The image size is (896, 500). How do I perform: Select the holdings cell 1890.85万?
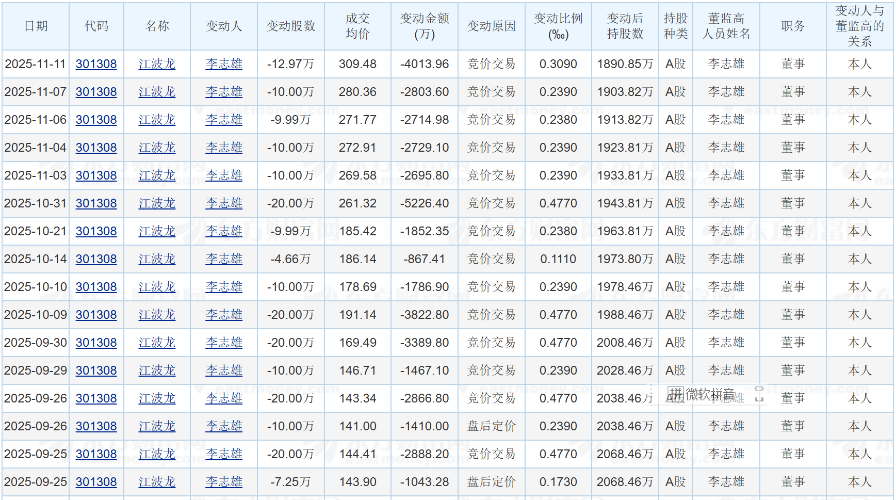[625, 64]
